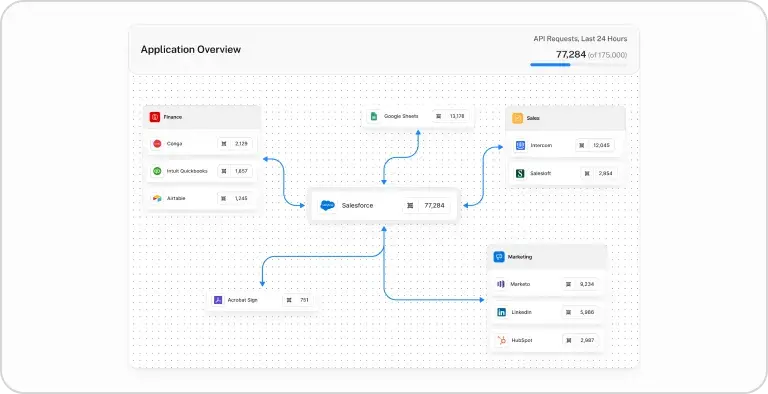Select the Conga label
The height and width of the screenshot is (394, 768).
click(x=174, y=144)
